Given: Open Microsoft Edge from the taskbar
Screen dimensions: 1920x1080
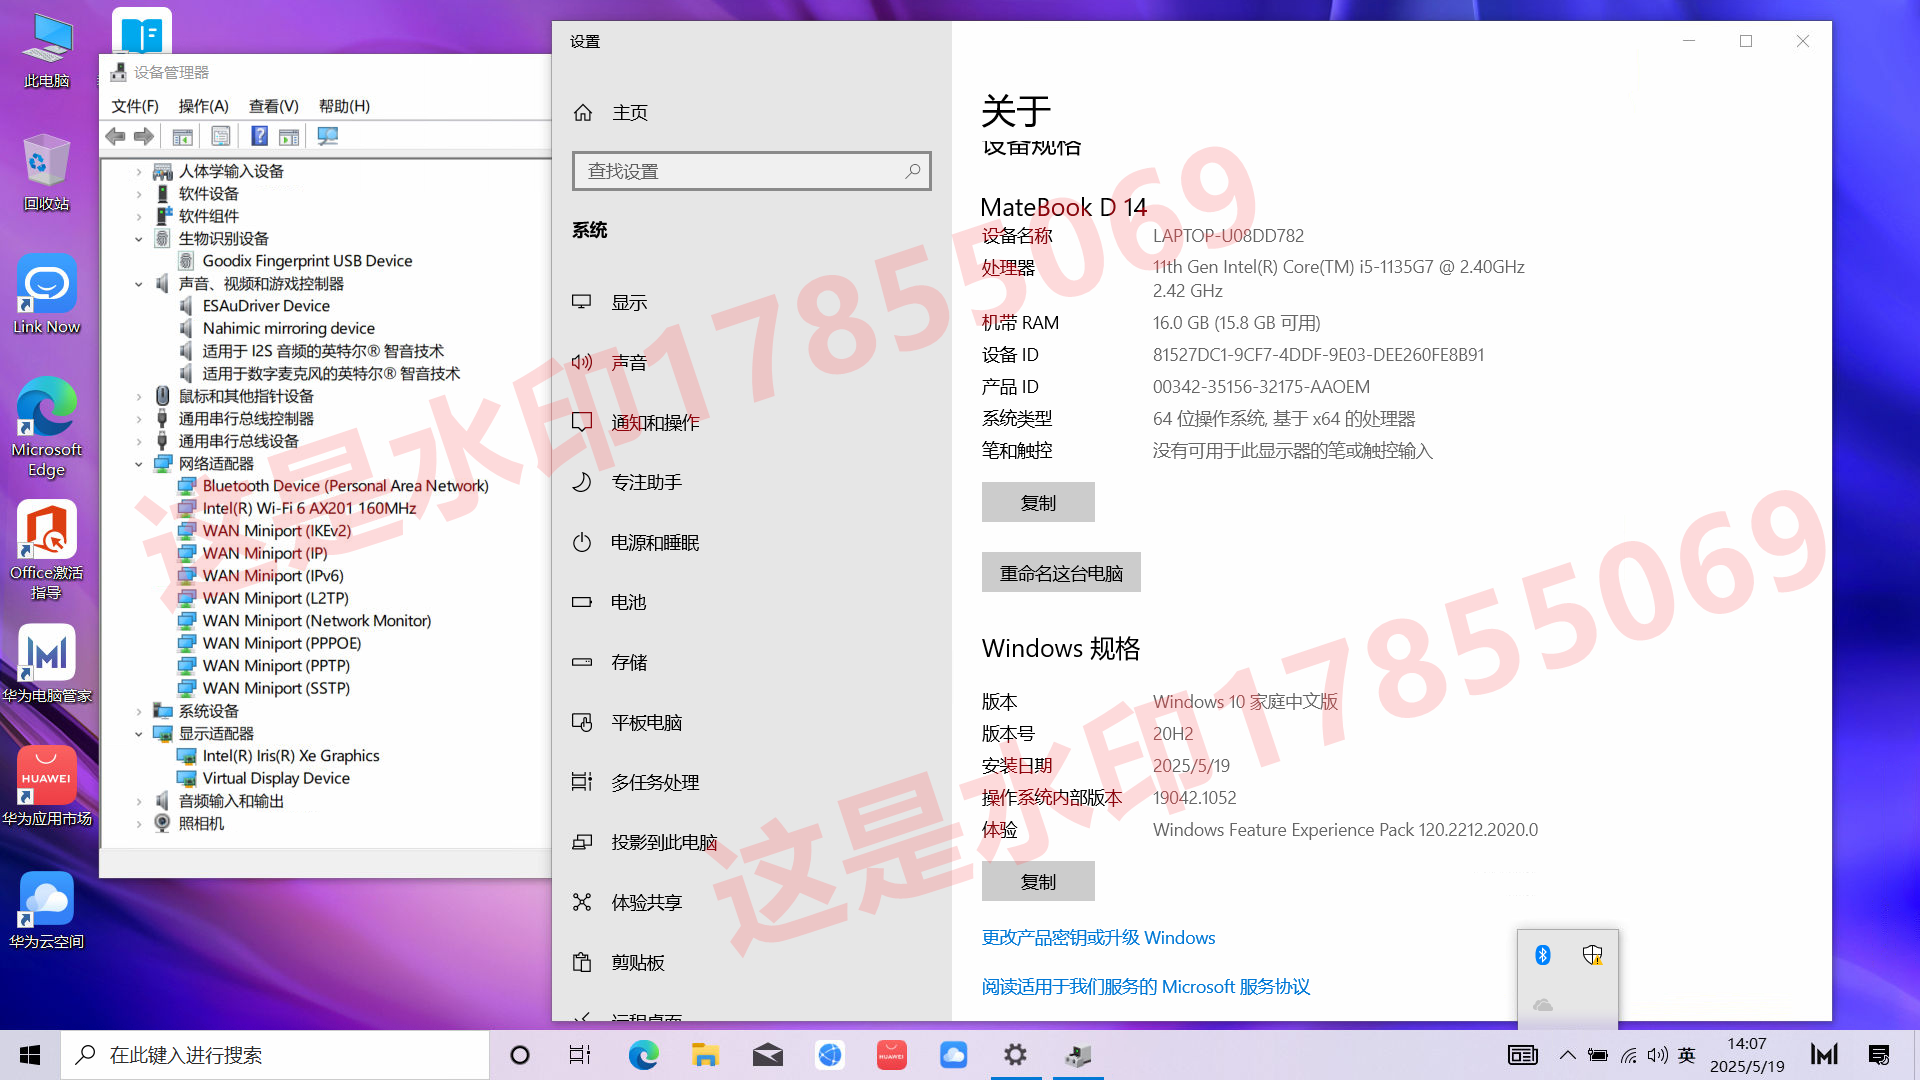Looking at the screenshot, I should 643,1055.
